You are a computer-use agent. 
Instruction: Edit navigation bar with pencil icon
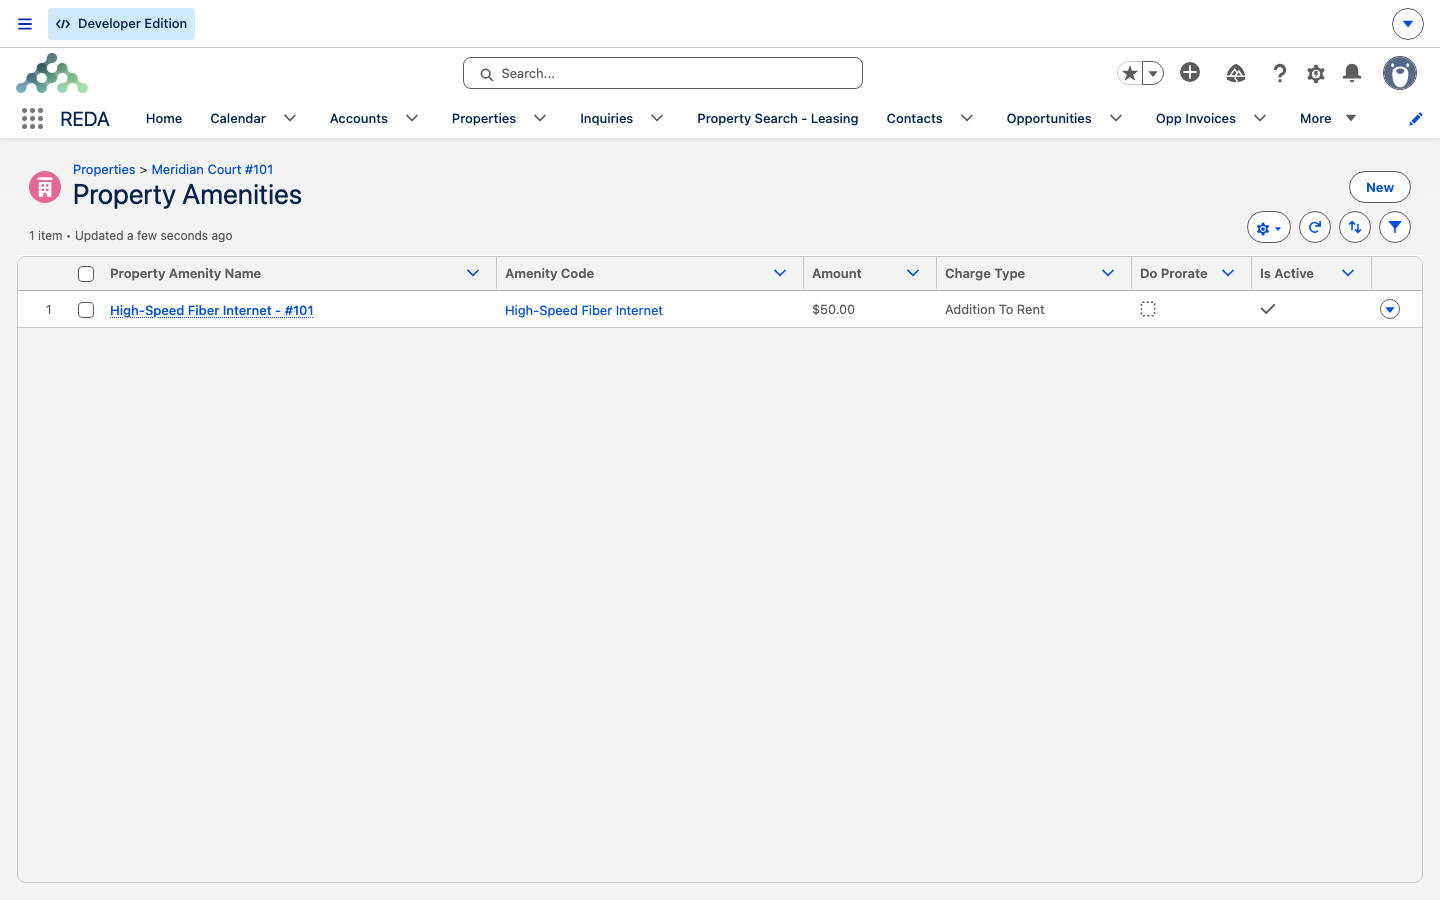pos(1415,119)
